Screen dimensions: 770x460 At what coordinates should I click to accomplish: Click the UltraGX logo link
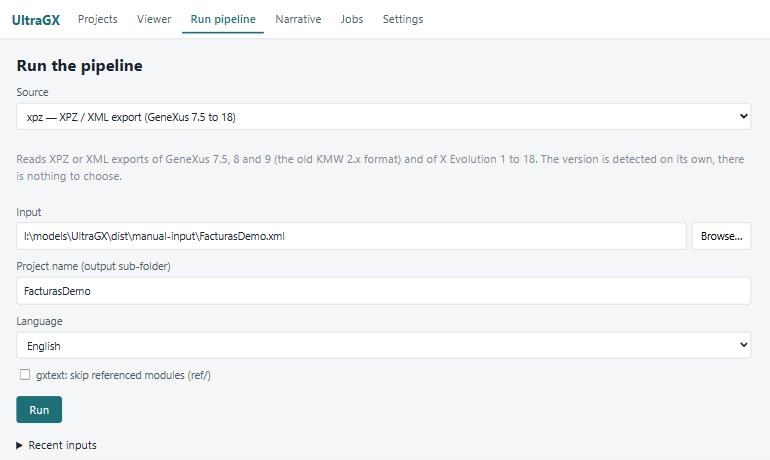[x=36, y=20]
